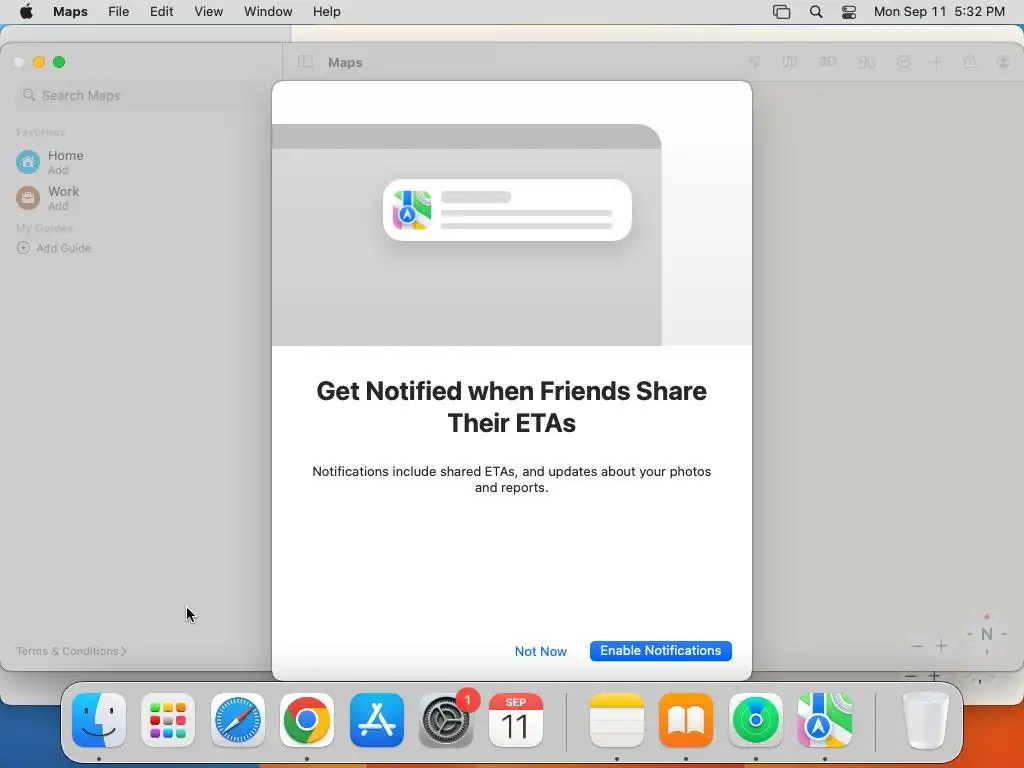
Task: Open map mode picker in toolbar
Action: [790, 62]
